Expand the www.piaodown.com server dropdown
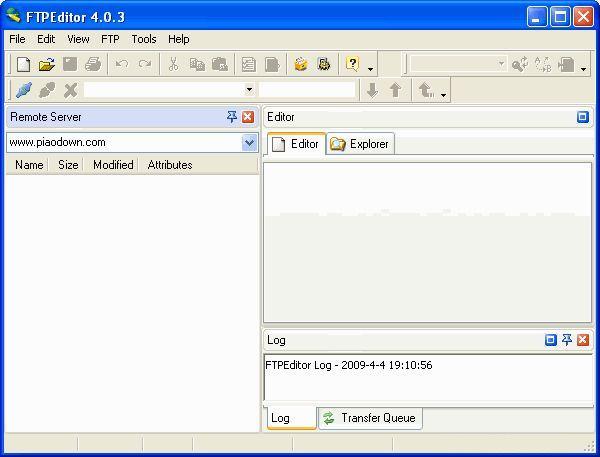The width and height of the screenshot is (600, 457). [x=249, y=143]
